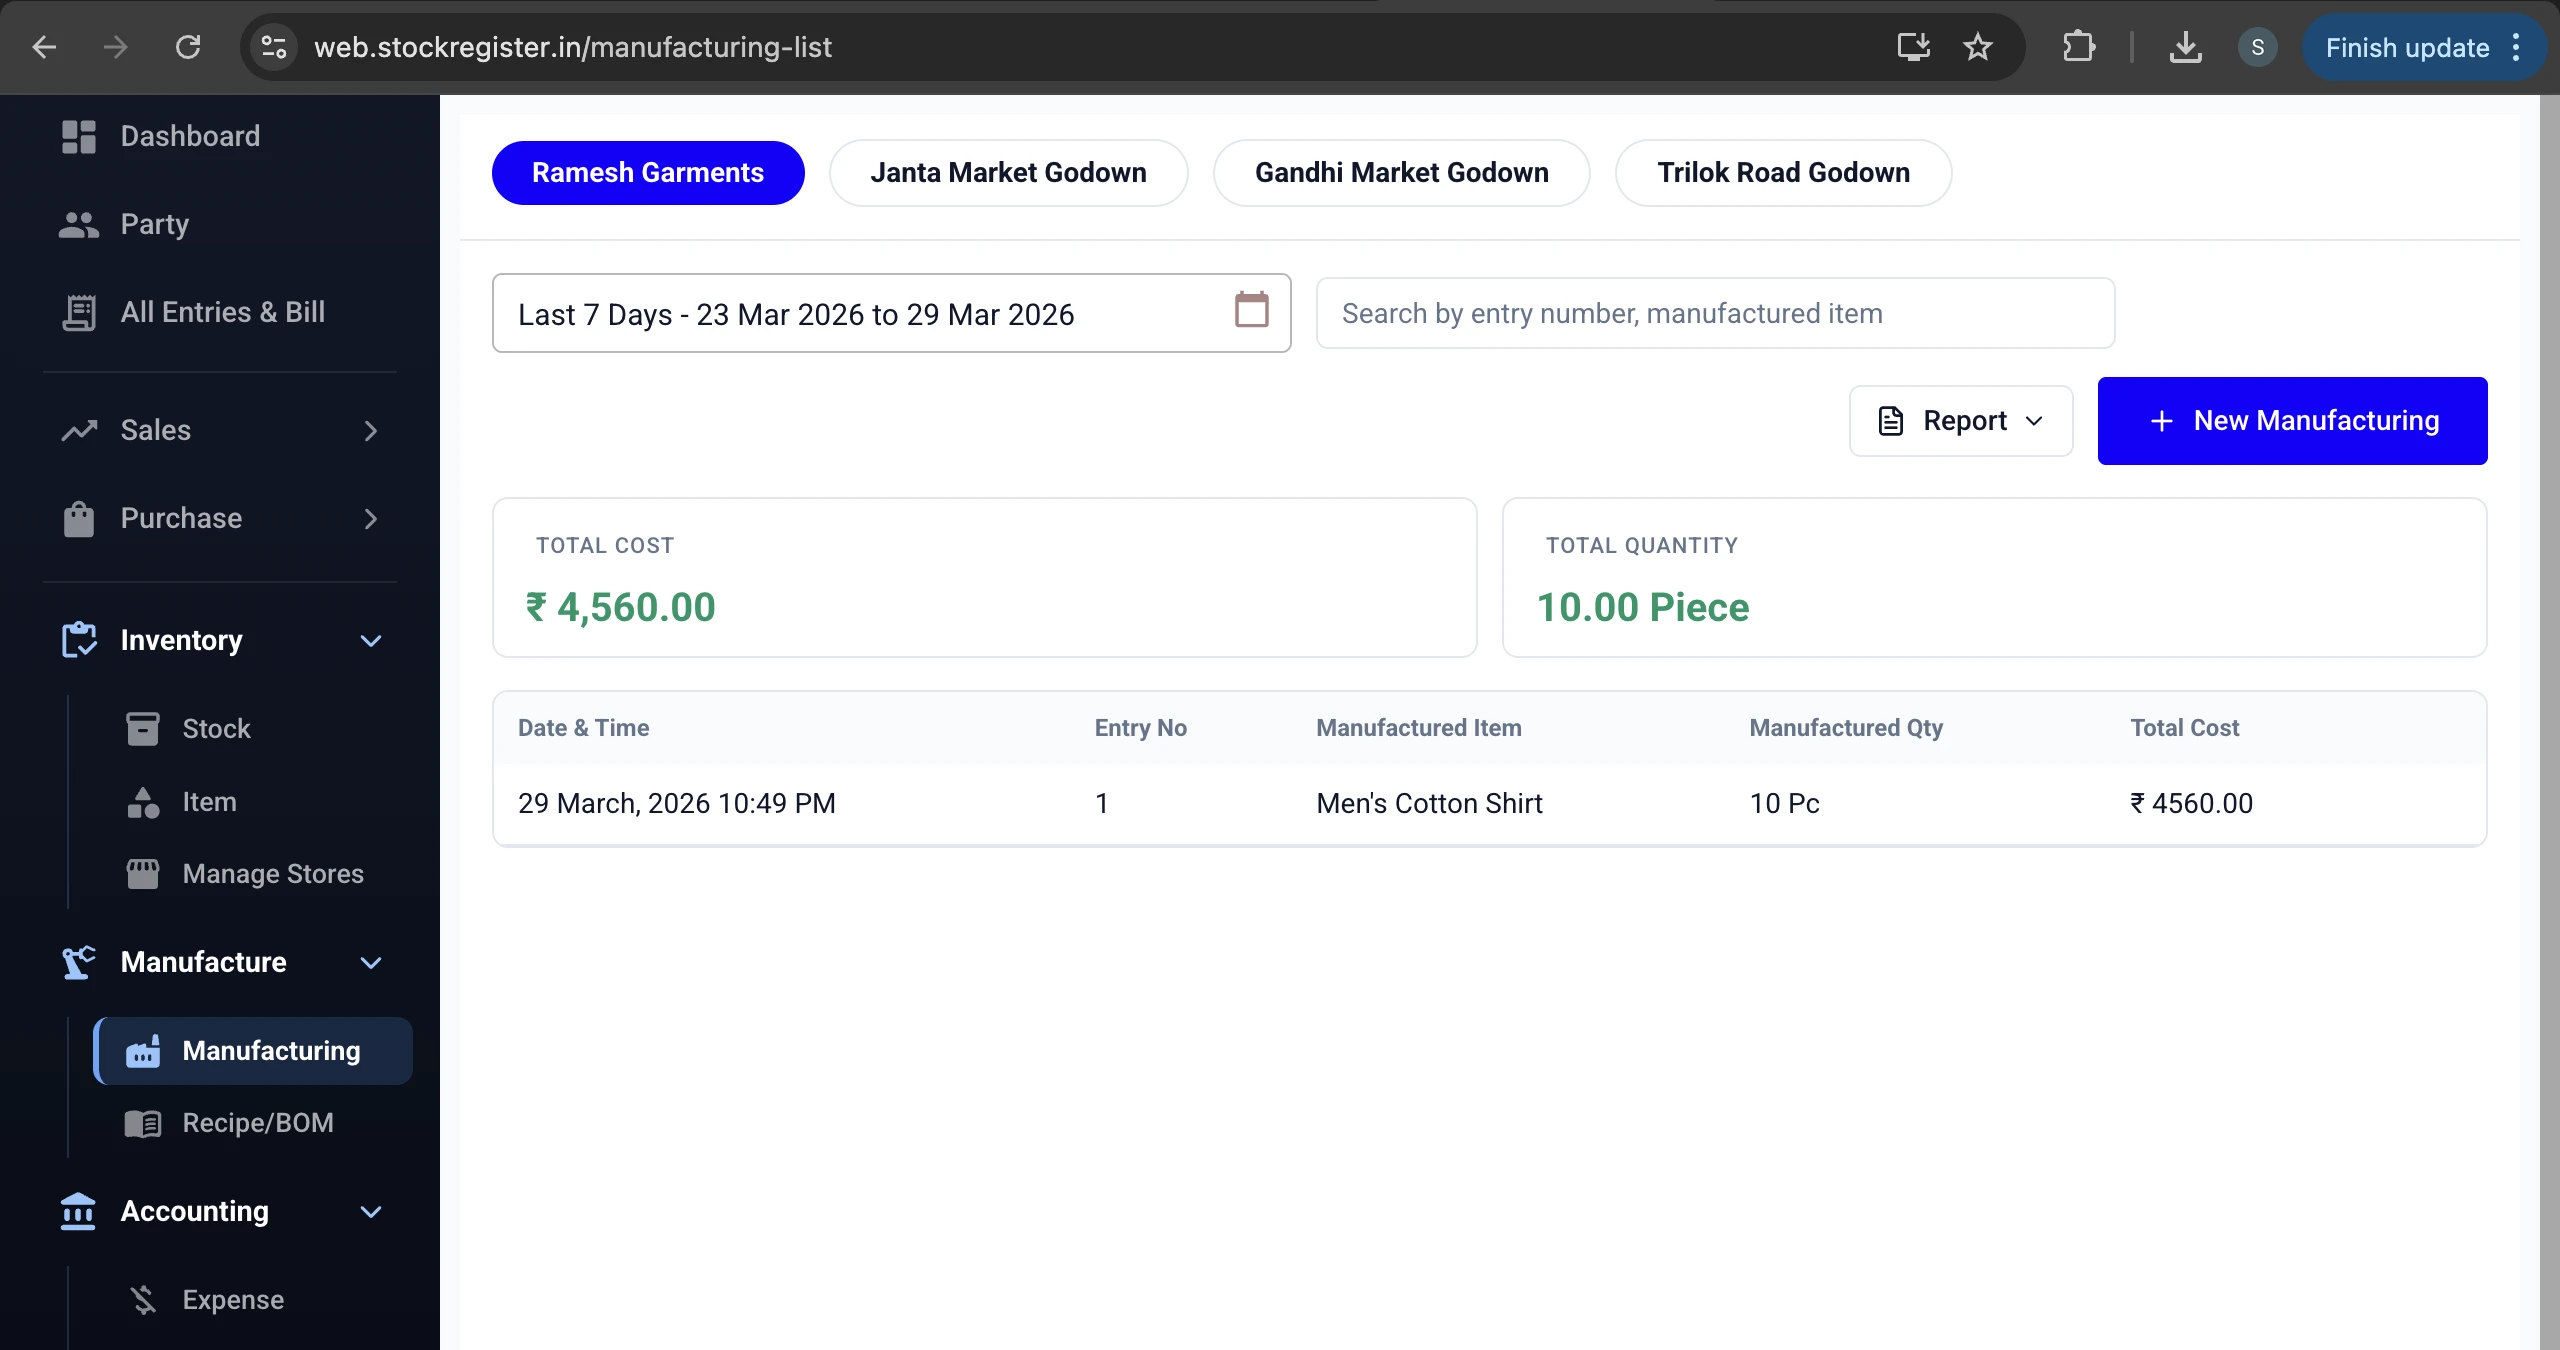Click the browser extensions puzzle icon
This screenshot has height=1350, width=2560.
tap(2079, 46)
